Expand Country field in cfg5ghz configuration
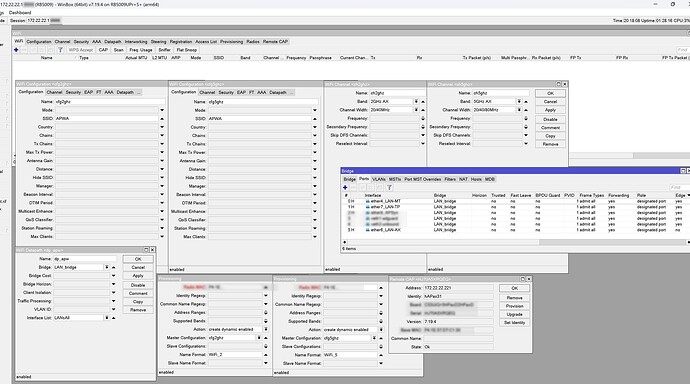This screenshot has height=384, width=690. pos(315,127)
